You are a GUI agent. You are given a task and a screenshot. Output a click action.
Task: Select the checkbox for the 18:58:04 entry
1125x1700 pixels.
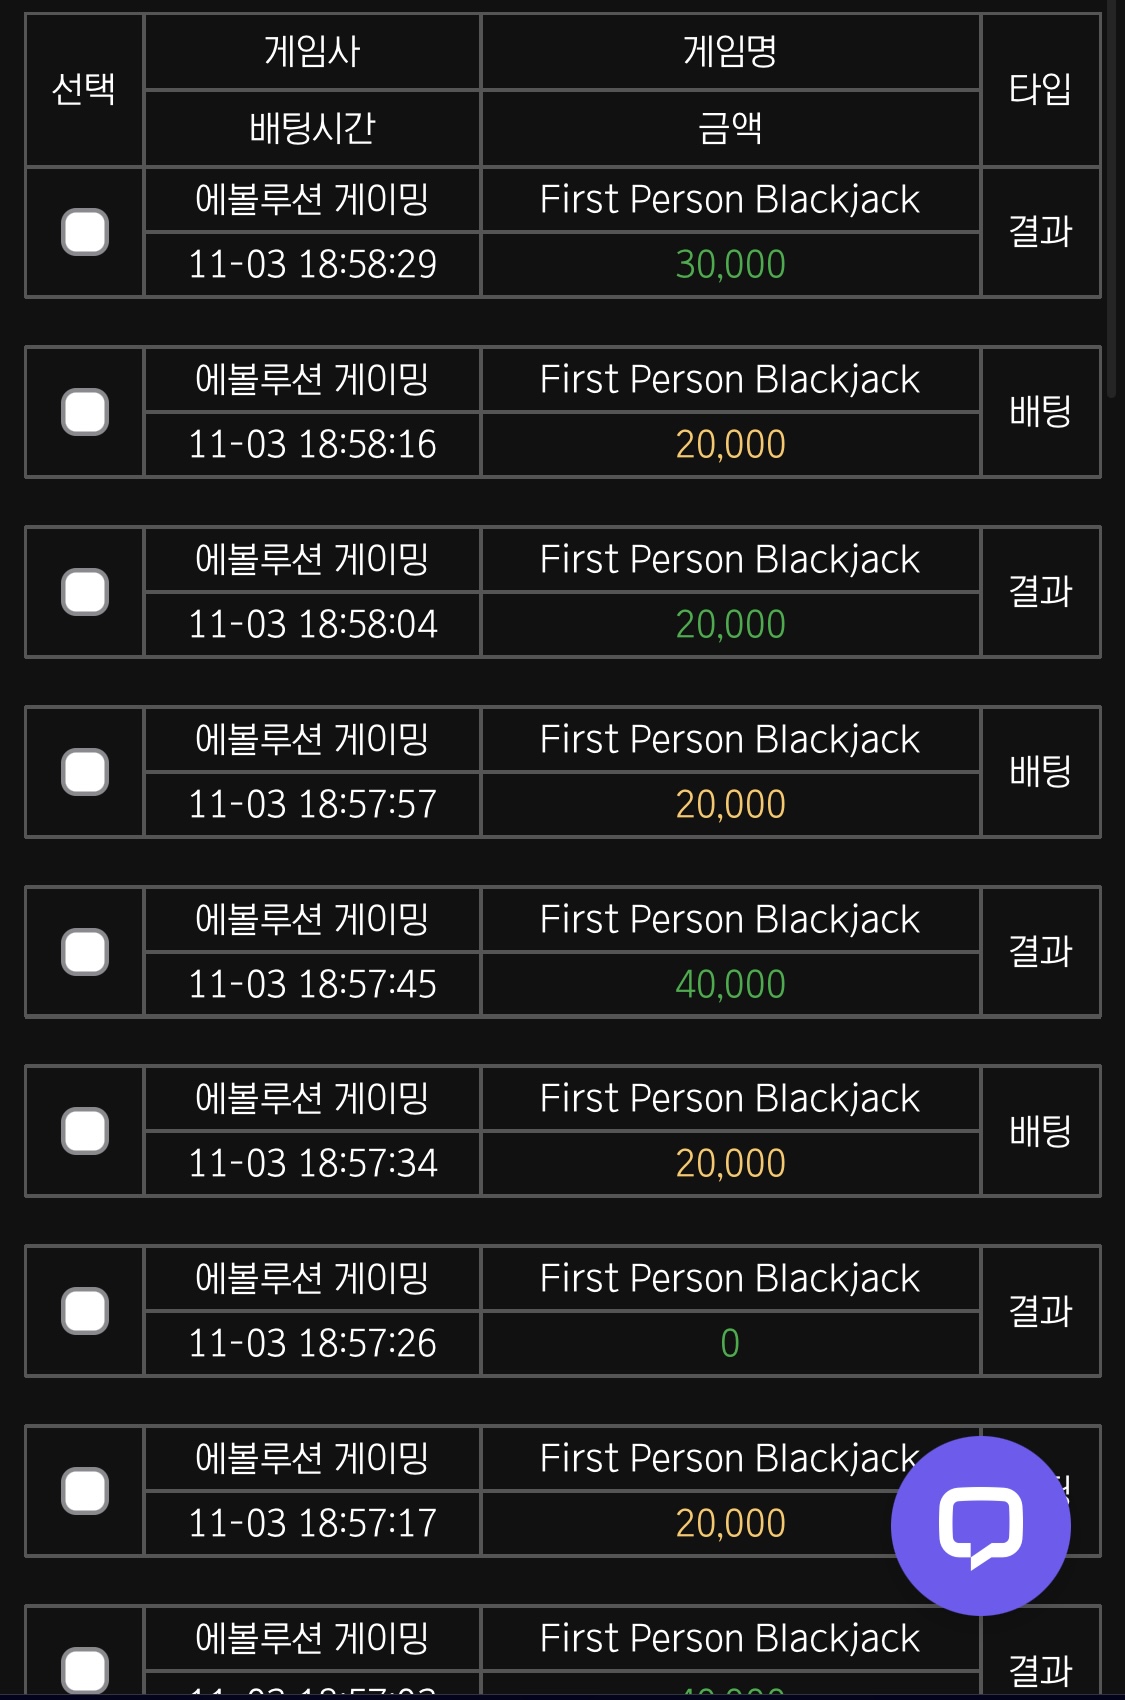click(85, 592)
